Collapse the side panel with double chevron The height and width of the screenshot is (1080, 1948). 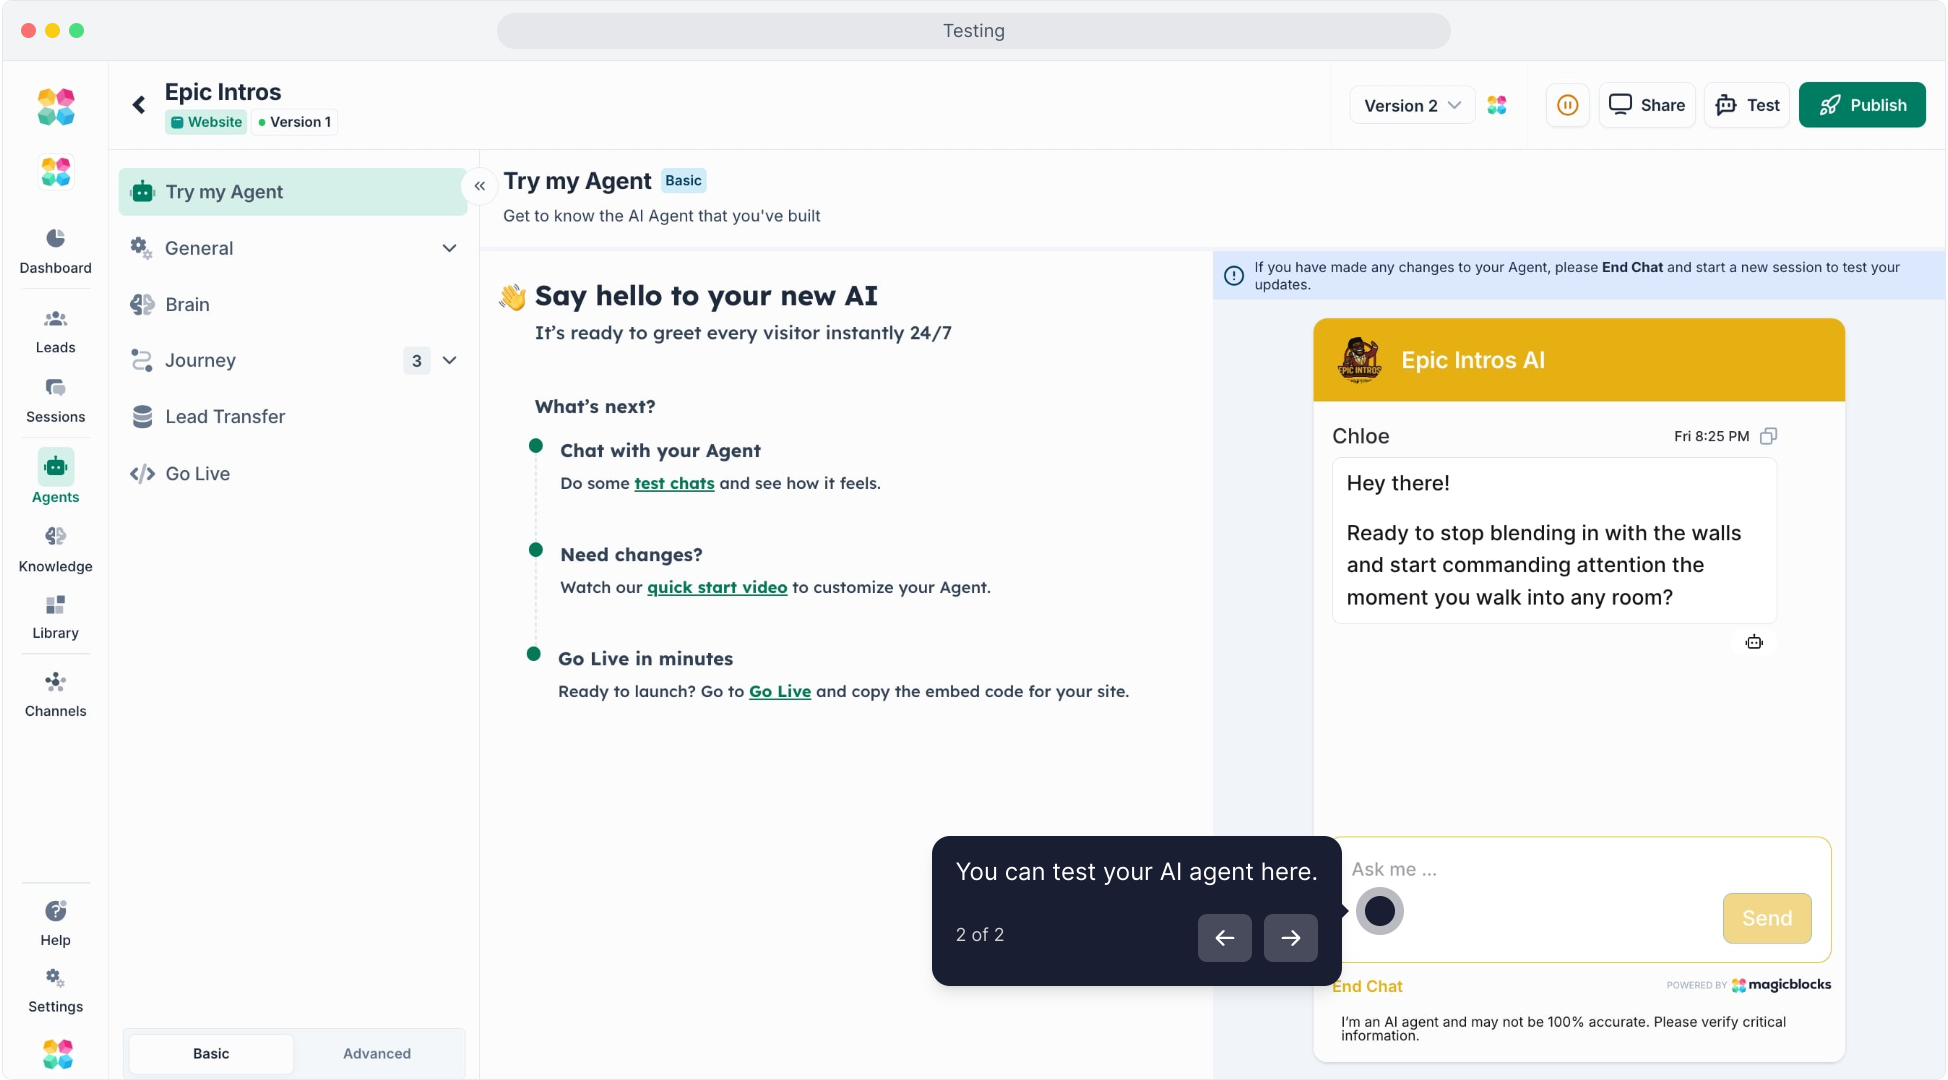(480, 186)
